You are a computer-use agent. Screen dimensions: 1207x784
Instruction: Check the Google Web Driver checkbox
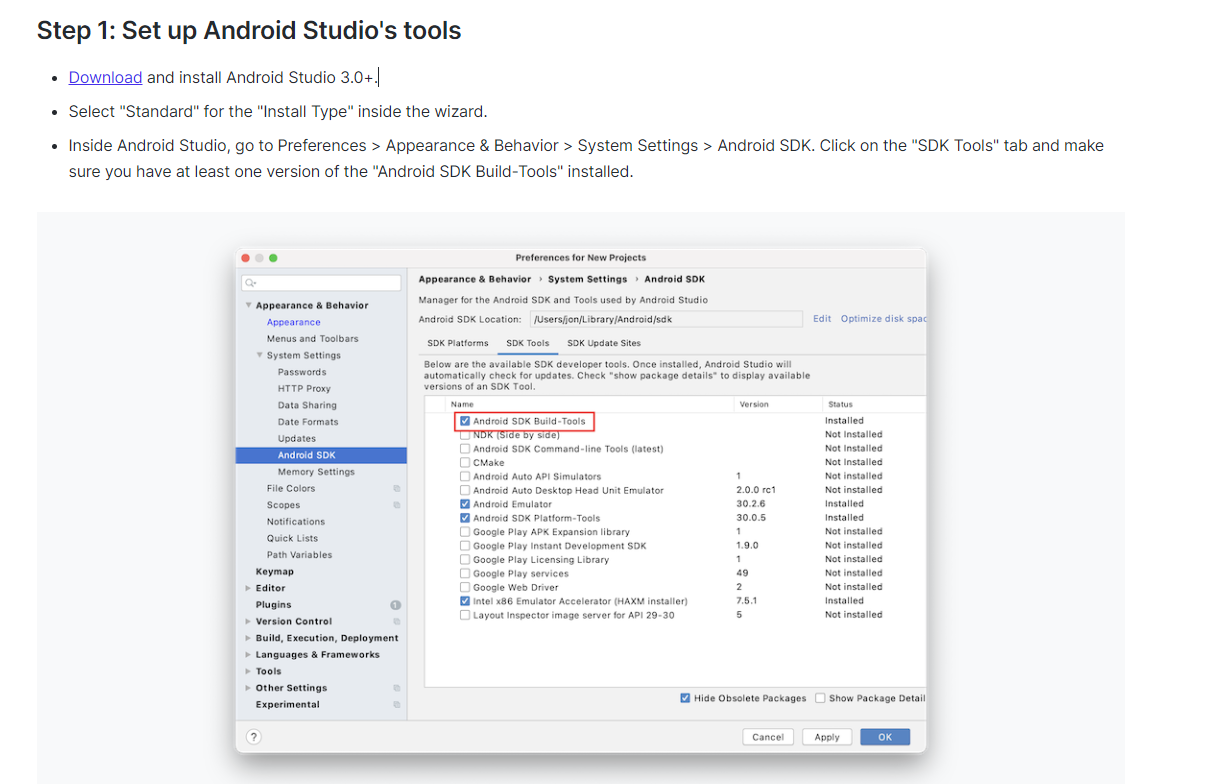tap(465, 588)
